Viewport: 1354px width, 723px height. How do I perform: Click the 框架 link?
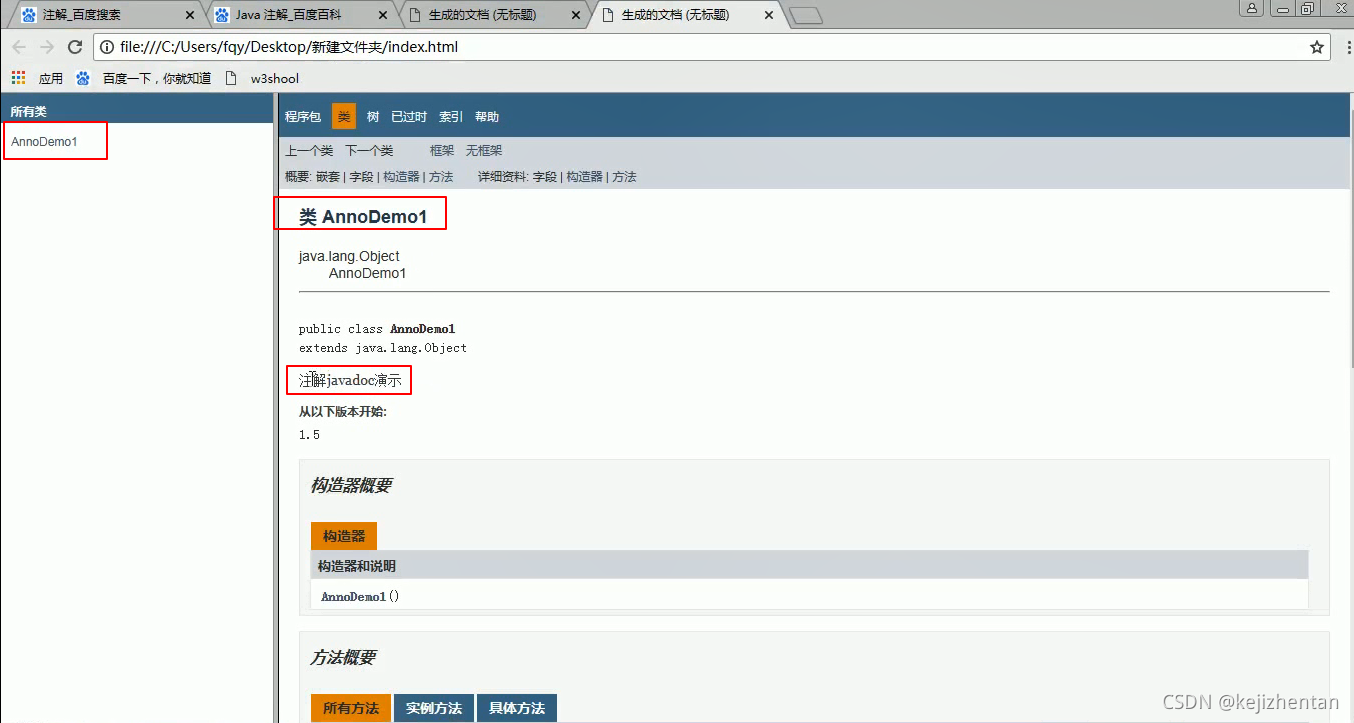(x=442, y=151)
